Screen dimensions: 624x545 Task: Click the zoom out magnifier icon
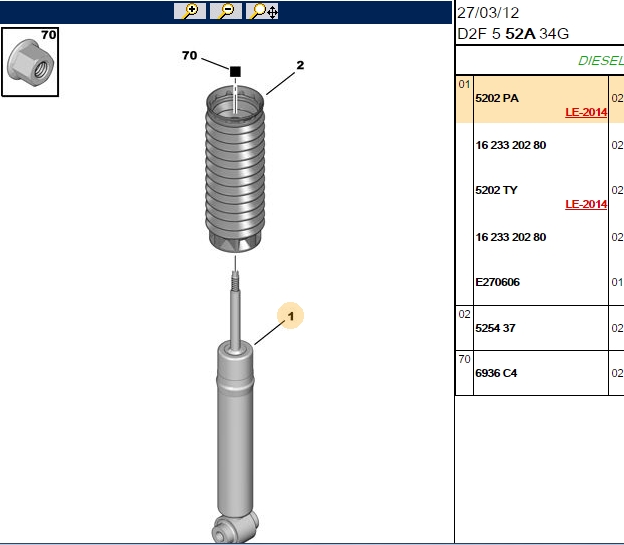(226, 11)
